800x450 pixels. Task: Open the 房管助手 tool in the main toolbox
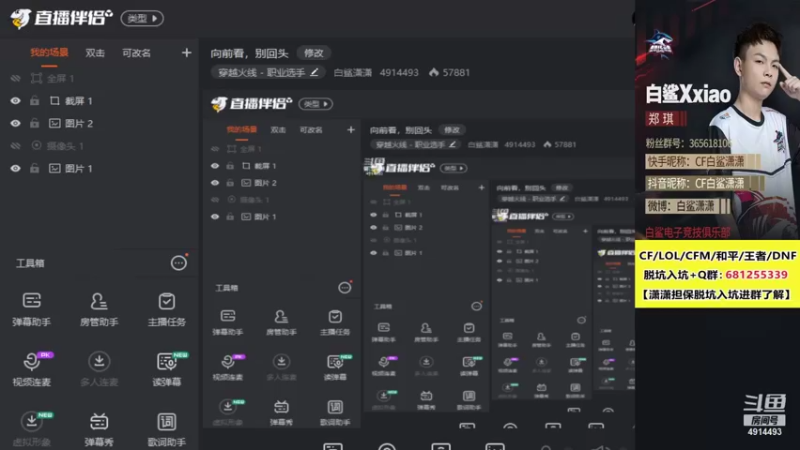99,309
